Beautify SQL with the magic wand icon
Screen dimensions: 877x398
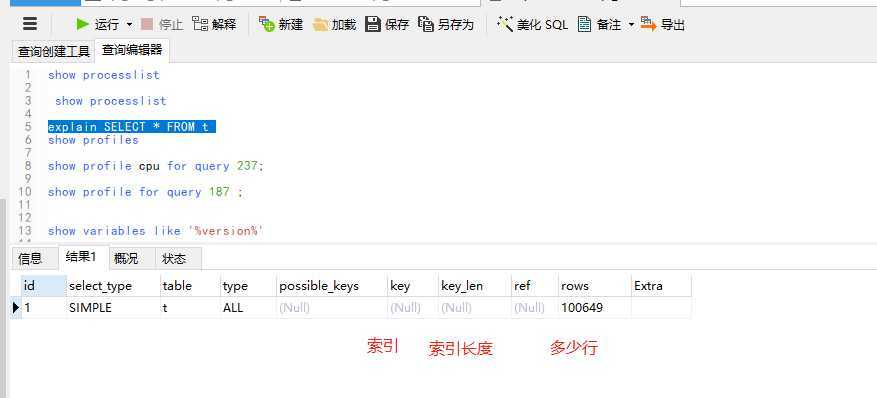(x=505, y=24)
